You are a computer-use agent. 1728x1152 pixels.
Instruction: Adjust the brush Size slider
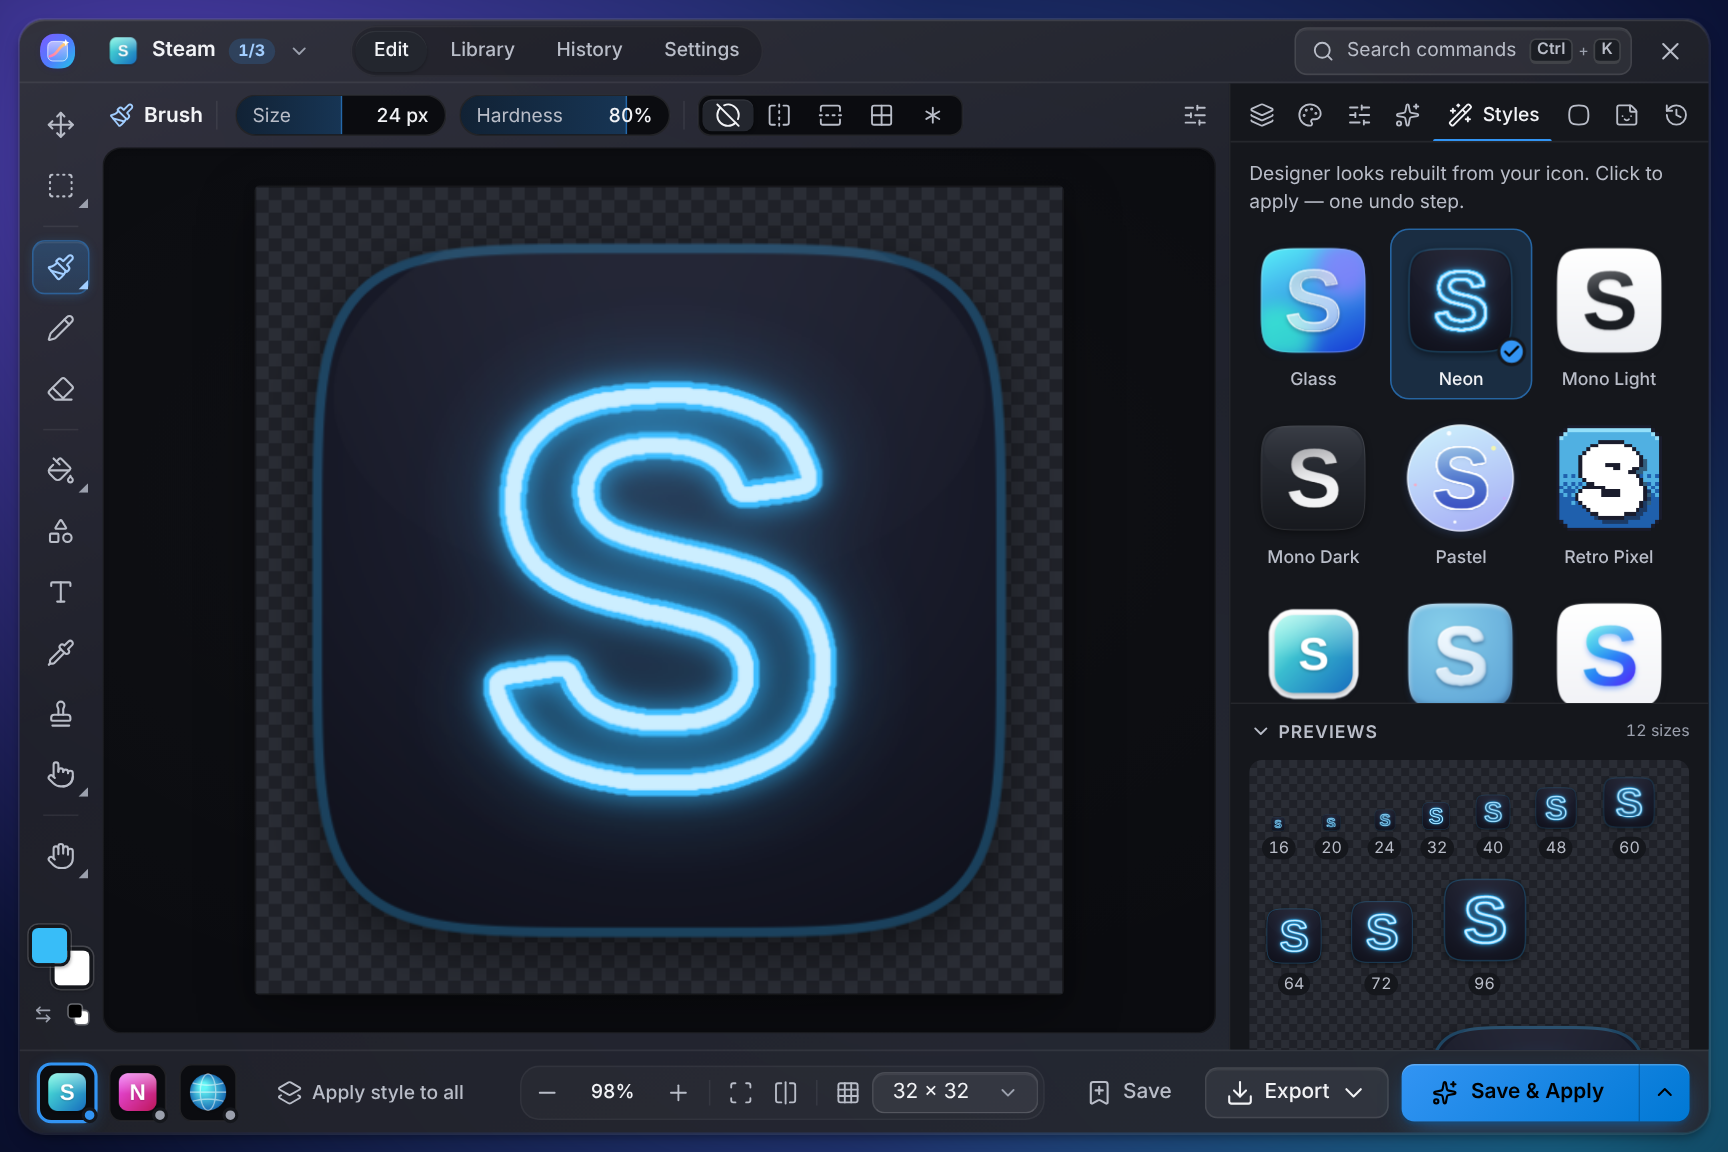point(340,115)
